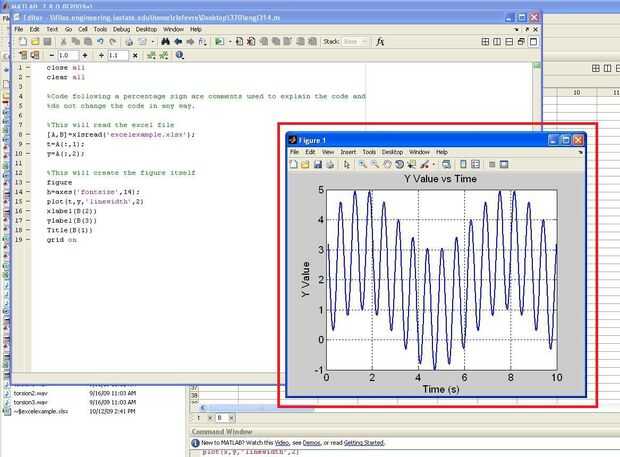Open Find with binoculars icon

165,42
